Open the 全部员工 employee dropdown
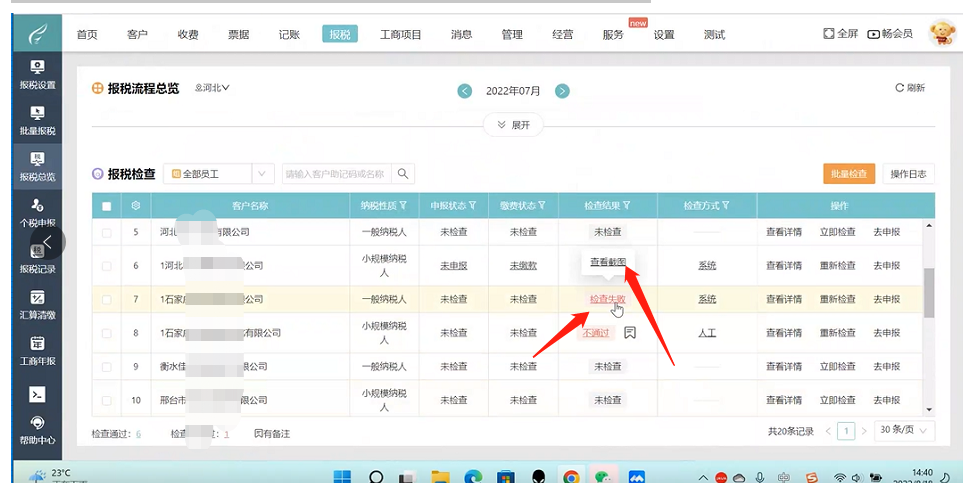 click(219, 174)
